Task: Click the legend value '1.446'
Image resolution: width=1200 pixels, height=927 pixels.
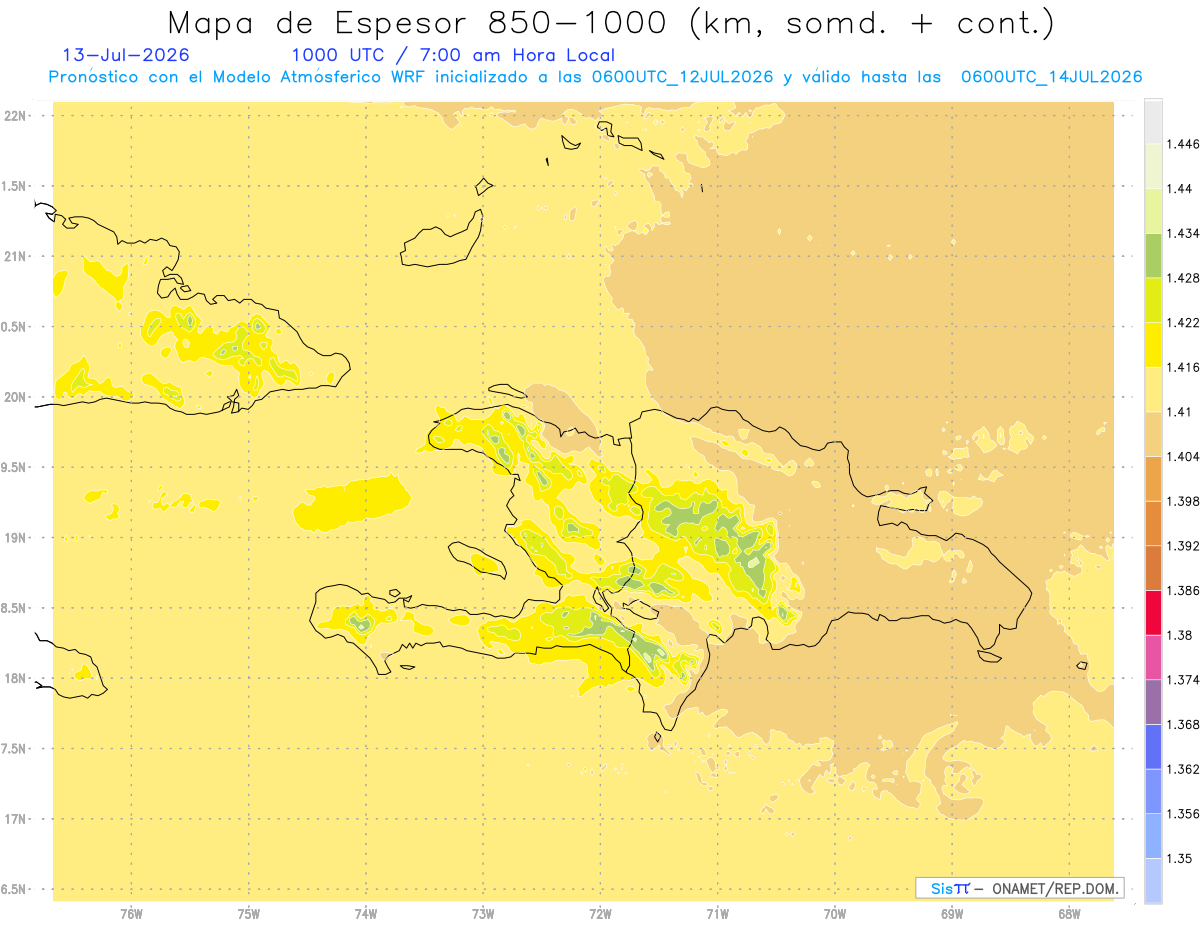Action: coord(1183,144)
